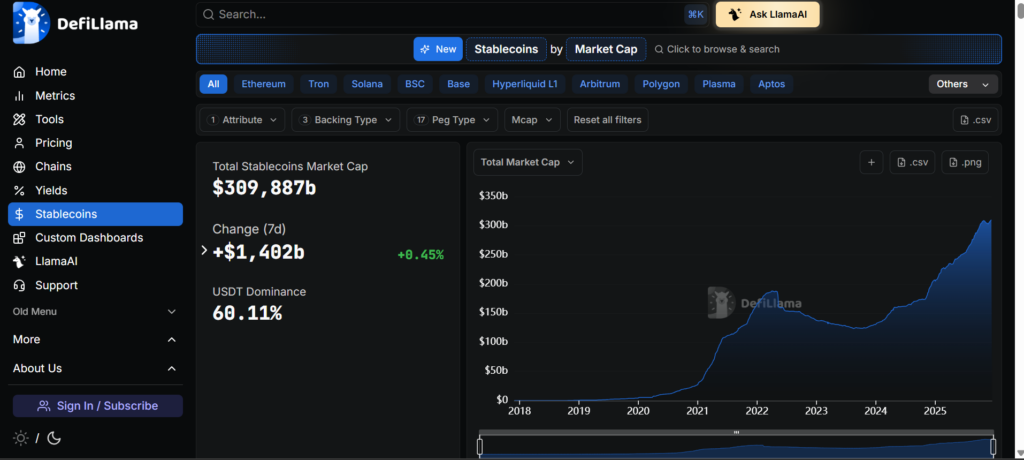Select the All chains filter
The width and height of the screenshot is (1024, 460).
tap(213, 84)
